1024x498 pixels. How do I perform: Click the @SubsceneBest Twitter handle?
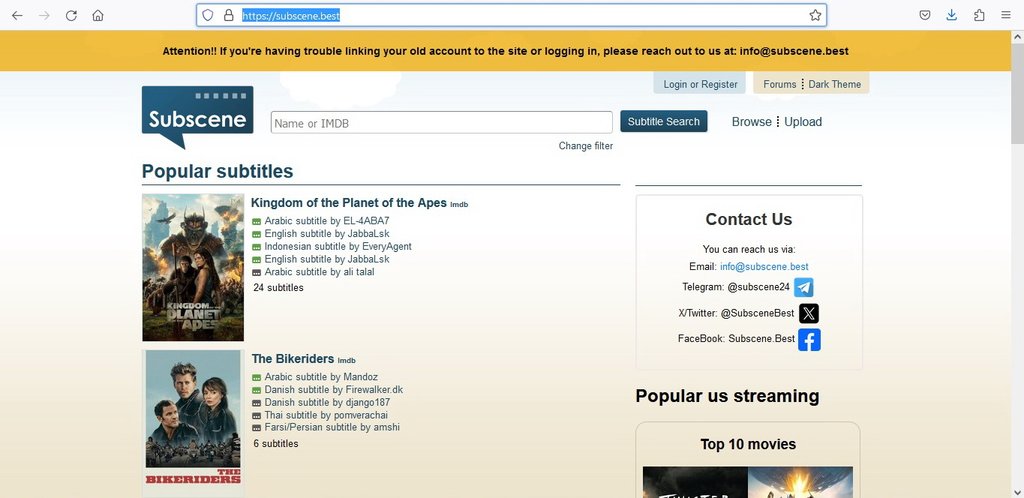[x=758, y=313]
